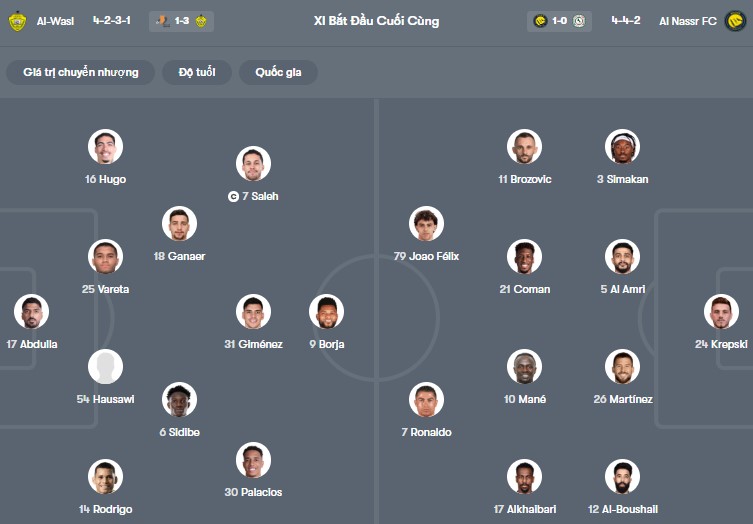Click Joao Félix's player portrait
This screenshot has height=524, width=753.
click(x=426, y=224)
